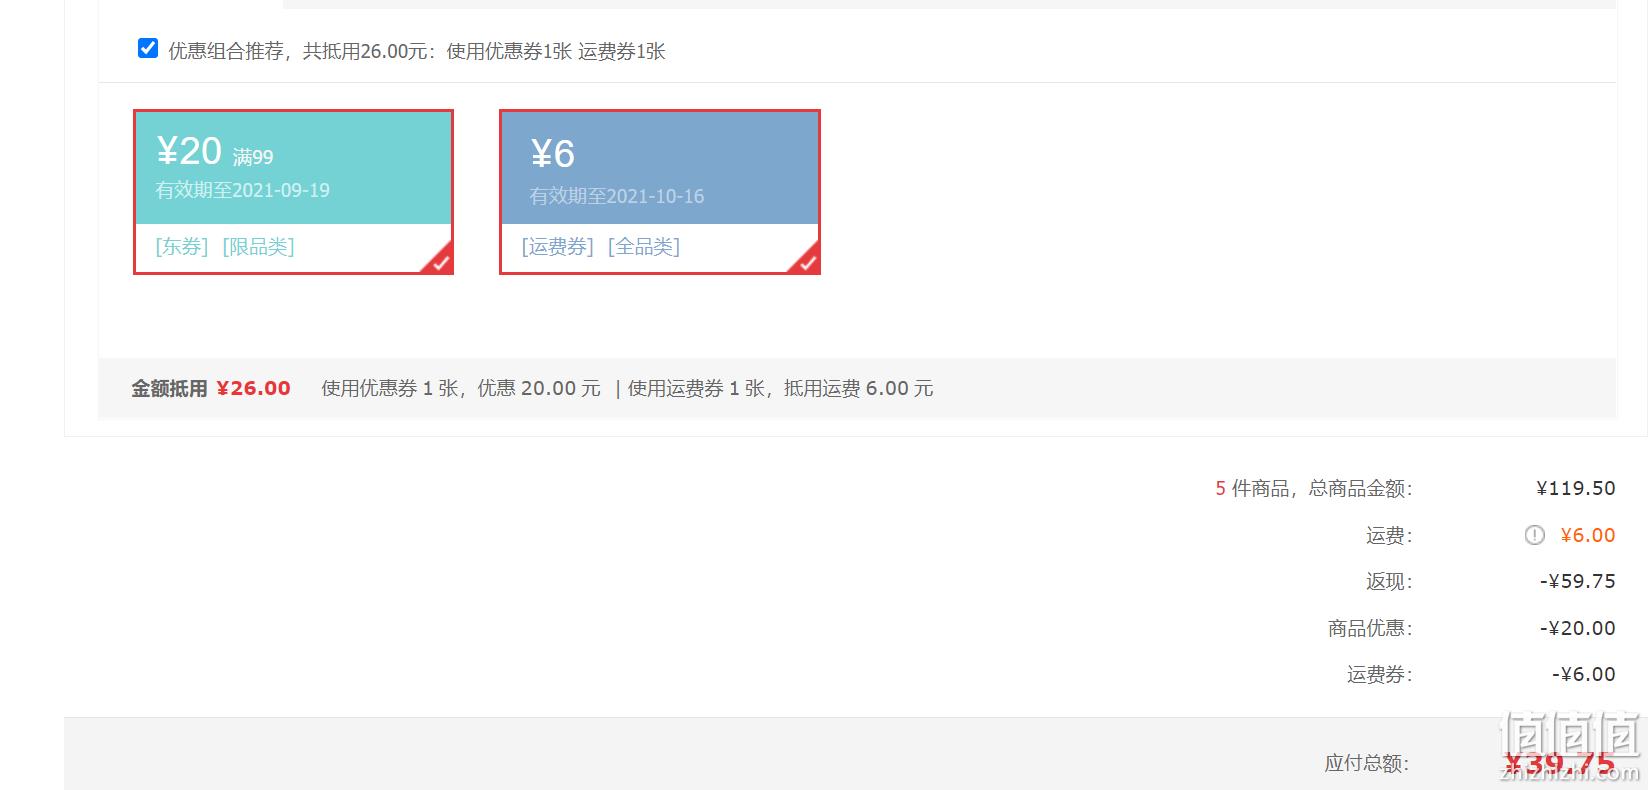Click the [限品类] label
The height and width of the screenshot is (790, 1649).
pyautogui.click(x=258, y=247)
